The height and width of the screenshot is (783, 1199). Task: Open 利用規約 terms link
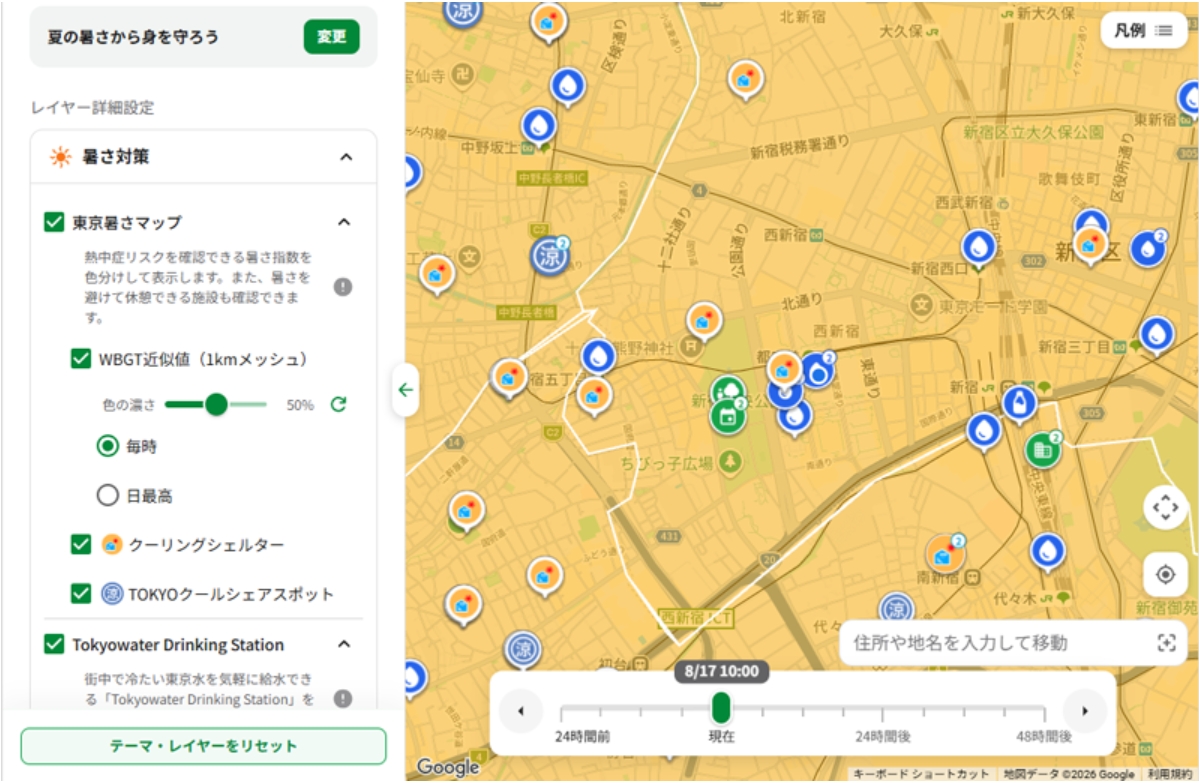point(1170,774)
